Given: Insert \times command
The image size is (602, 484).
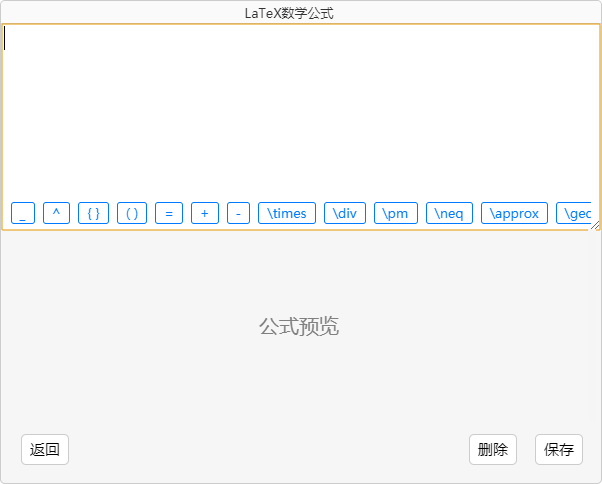Looking at the screenshot, I should coord(287,213).
